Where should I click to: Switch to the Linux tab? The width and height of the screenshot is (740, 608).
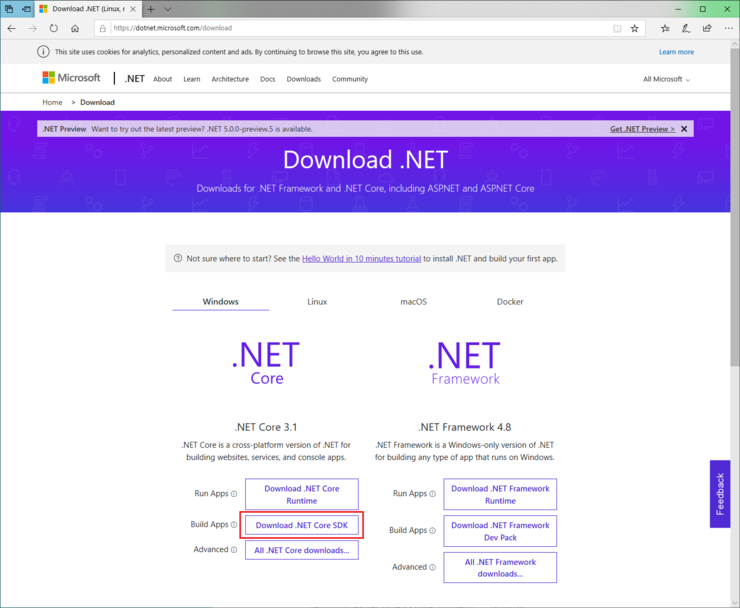coord(317,302)
